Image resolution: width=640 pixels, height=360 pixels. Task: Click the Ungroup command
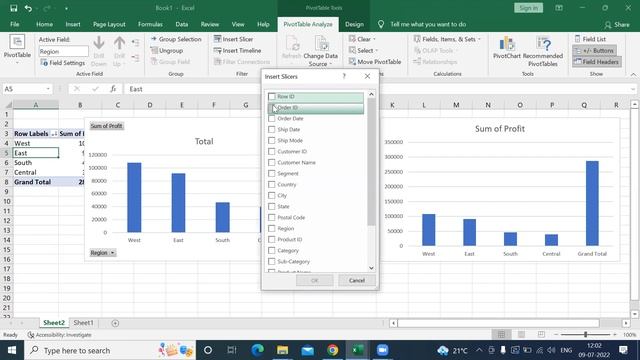click(x=167, y=51)
